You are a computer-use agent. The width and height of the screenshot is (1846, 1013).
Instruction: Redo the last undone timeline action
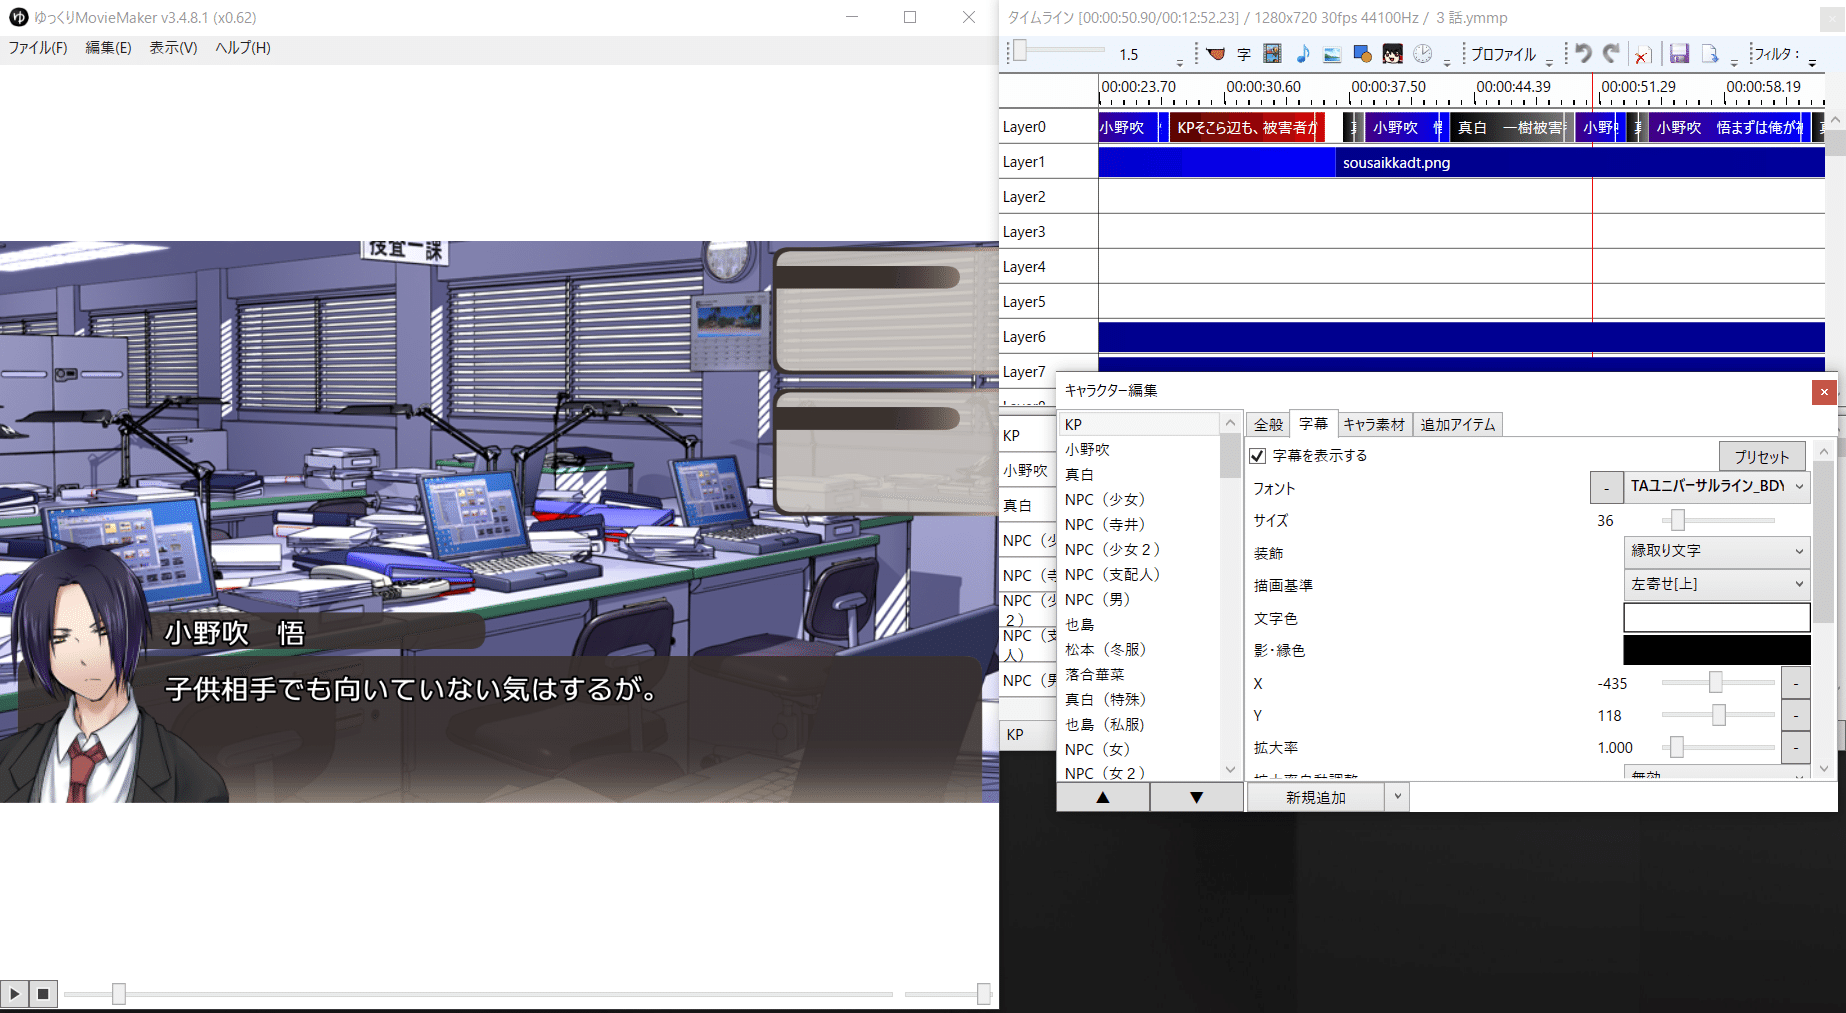tap(1611, 54)
